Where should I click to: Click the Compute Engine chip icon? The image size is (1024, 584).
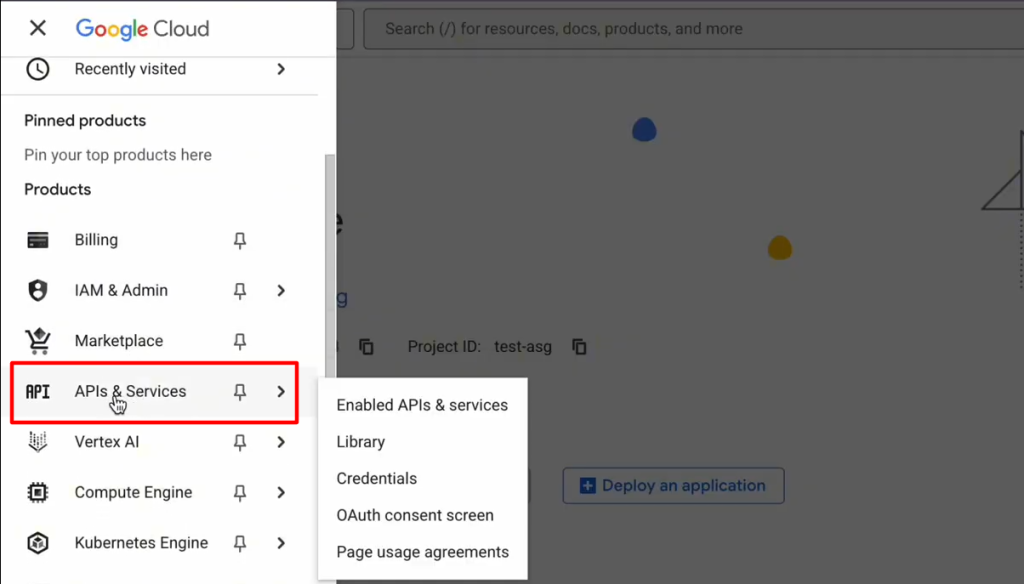pyautogui.click(x=38, y=493)
